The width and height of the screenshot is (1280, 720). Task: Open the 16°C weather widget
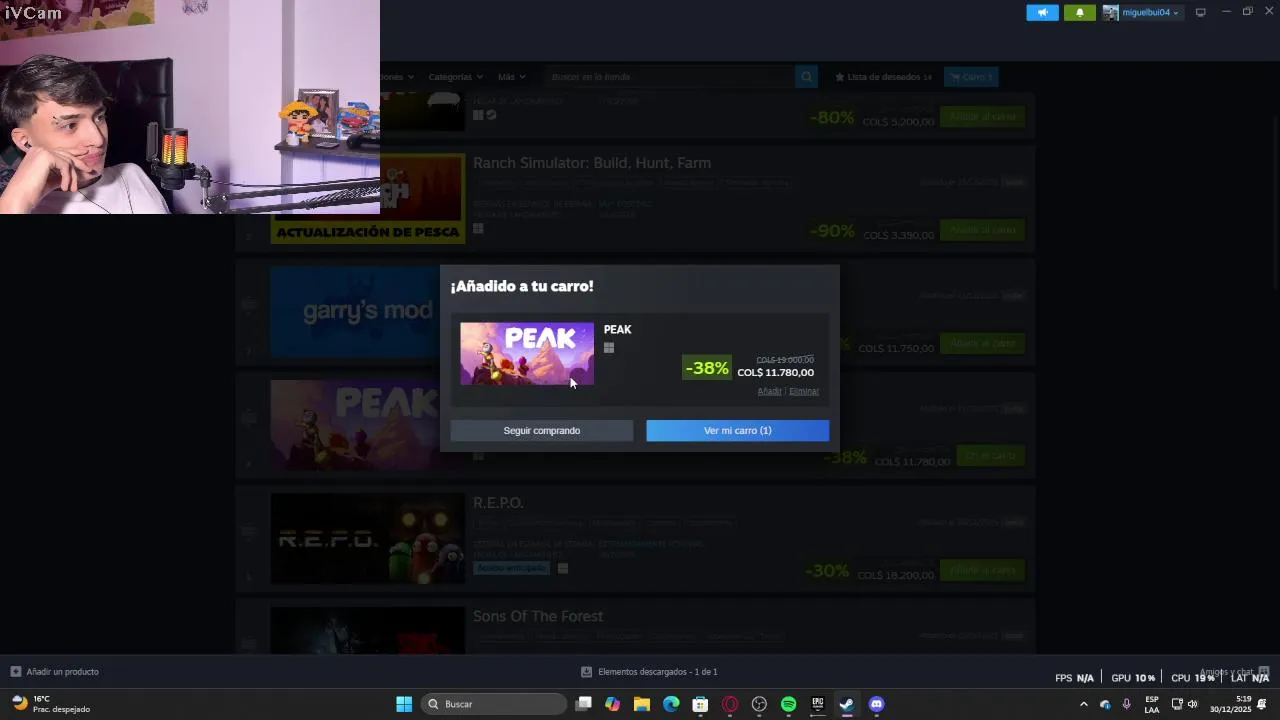(x=52, y=704)
